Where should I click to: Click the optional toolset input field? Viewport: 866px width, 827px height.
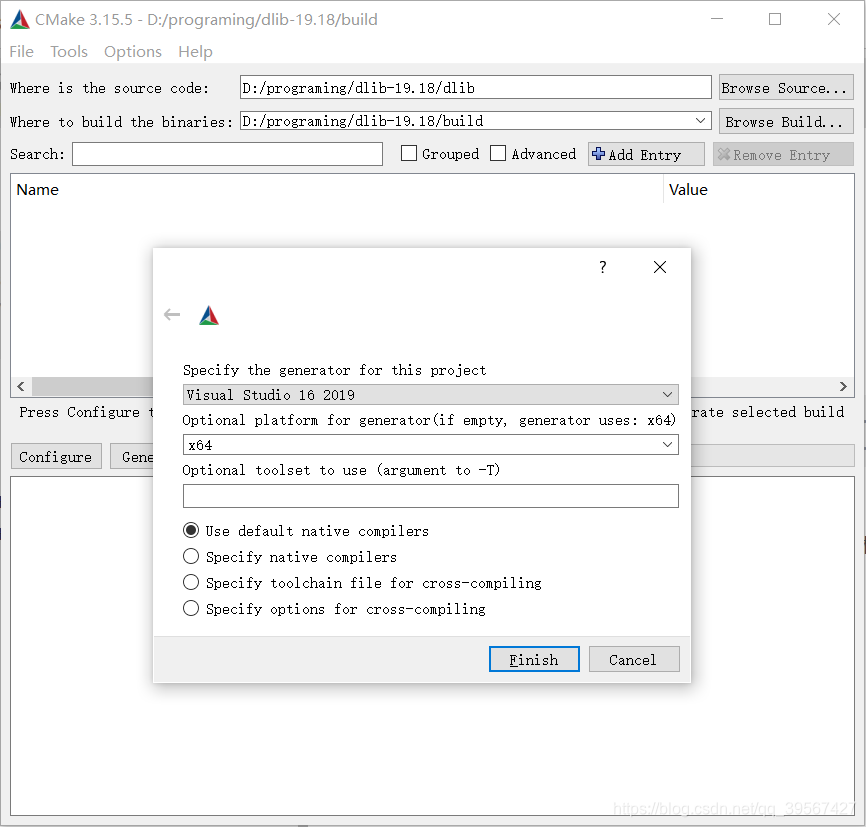point(430,496)
